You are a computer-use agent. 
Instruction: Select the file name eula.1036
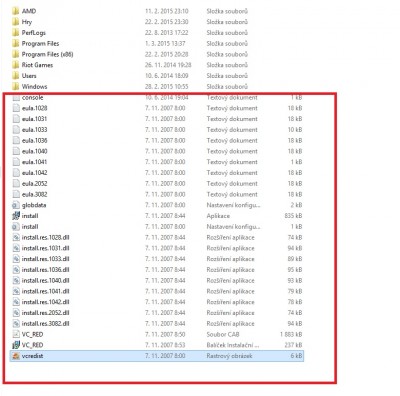tap(34, 140)
